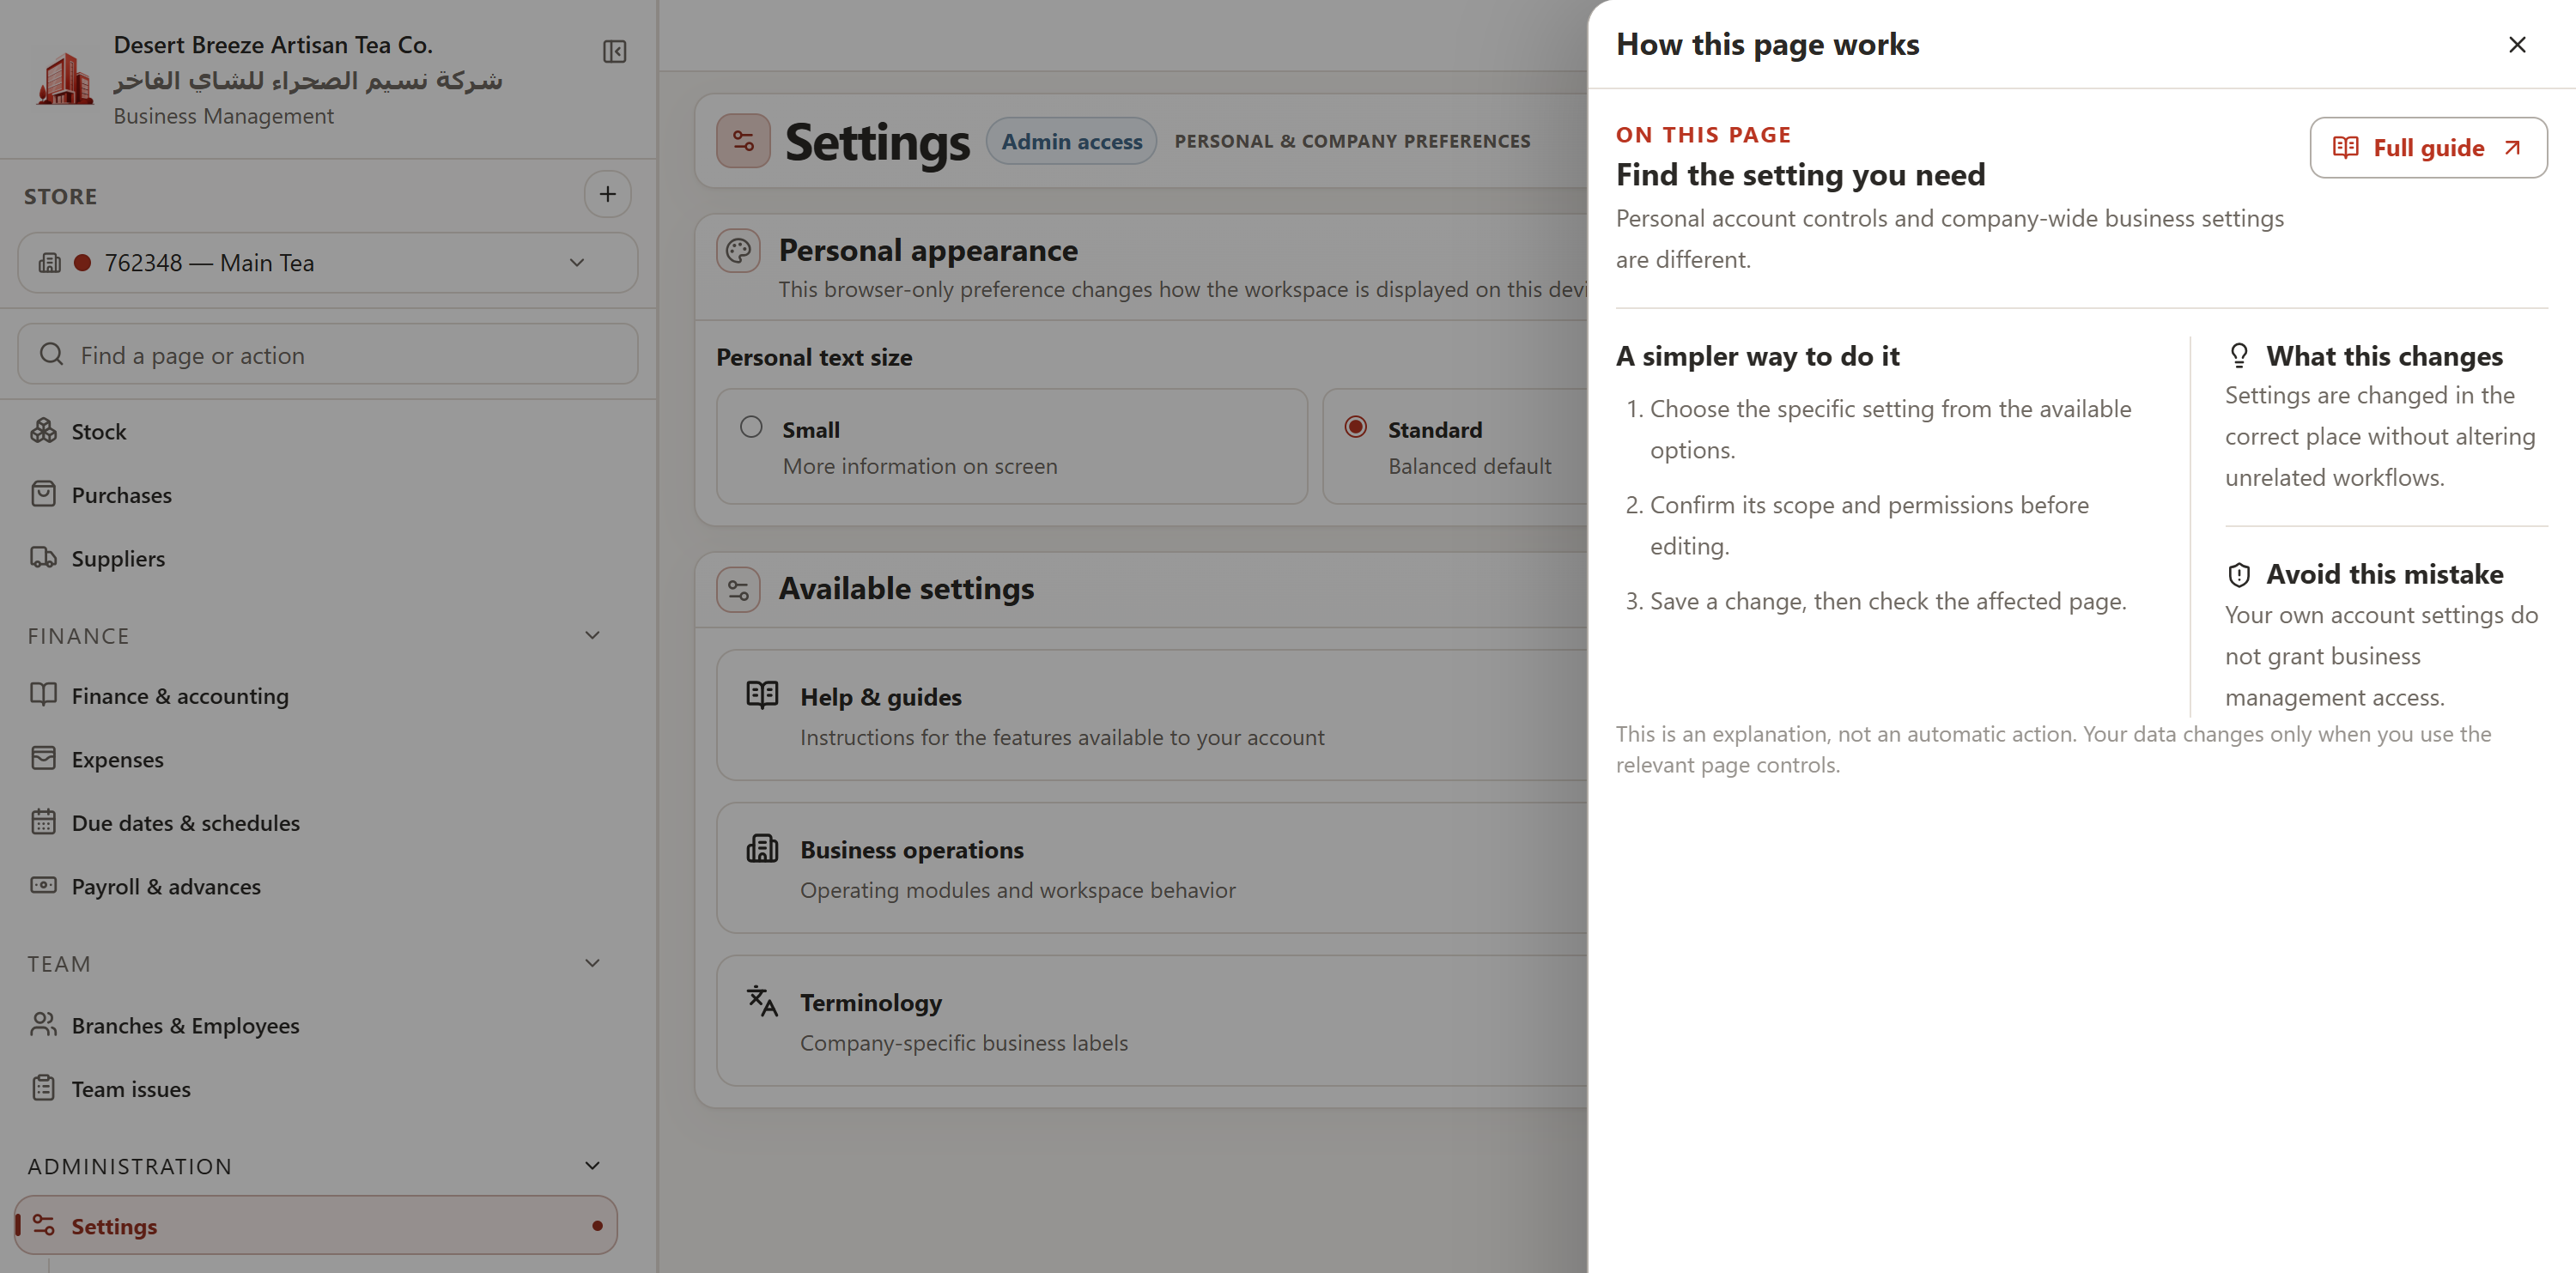Click the Purchases bag icon

43,494
